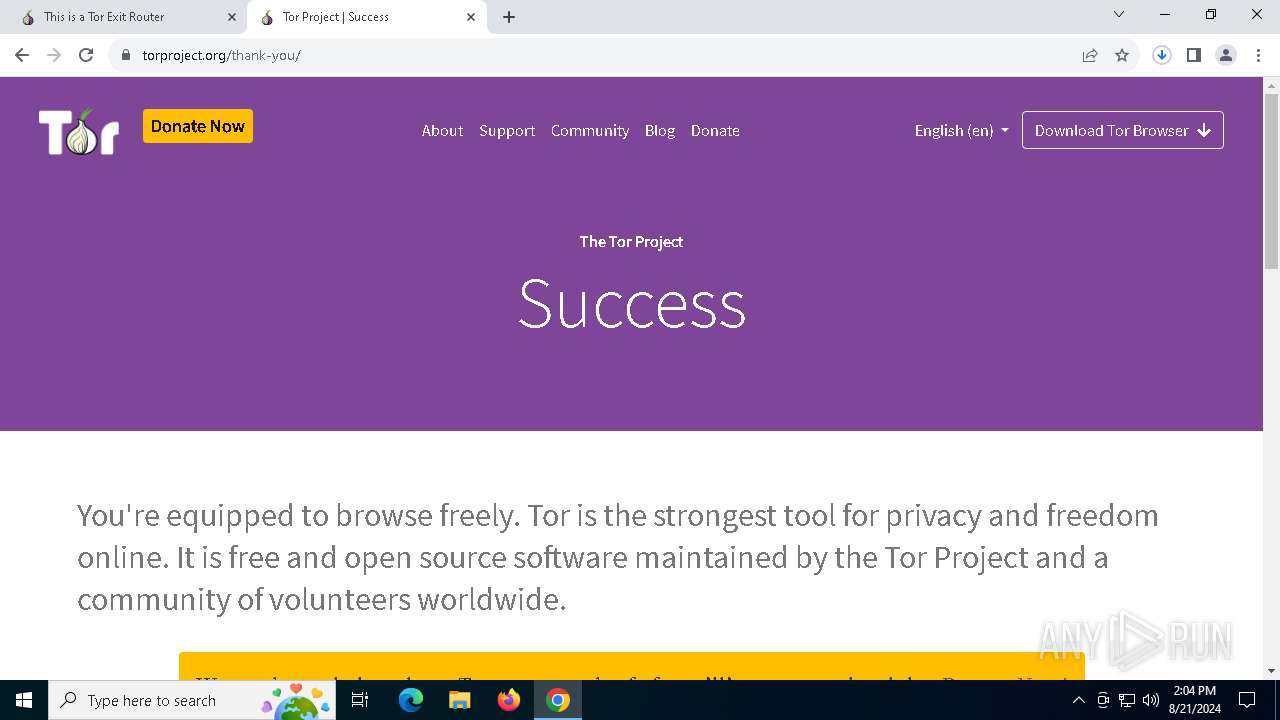Open a new browser tab
This screenshot has height=720, width=1280.
[509, 17]
